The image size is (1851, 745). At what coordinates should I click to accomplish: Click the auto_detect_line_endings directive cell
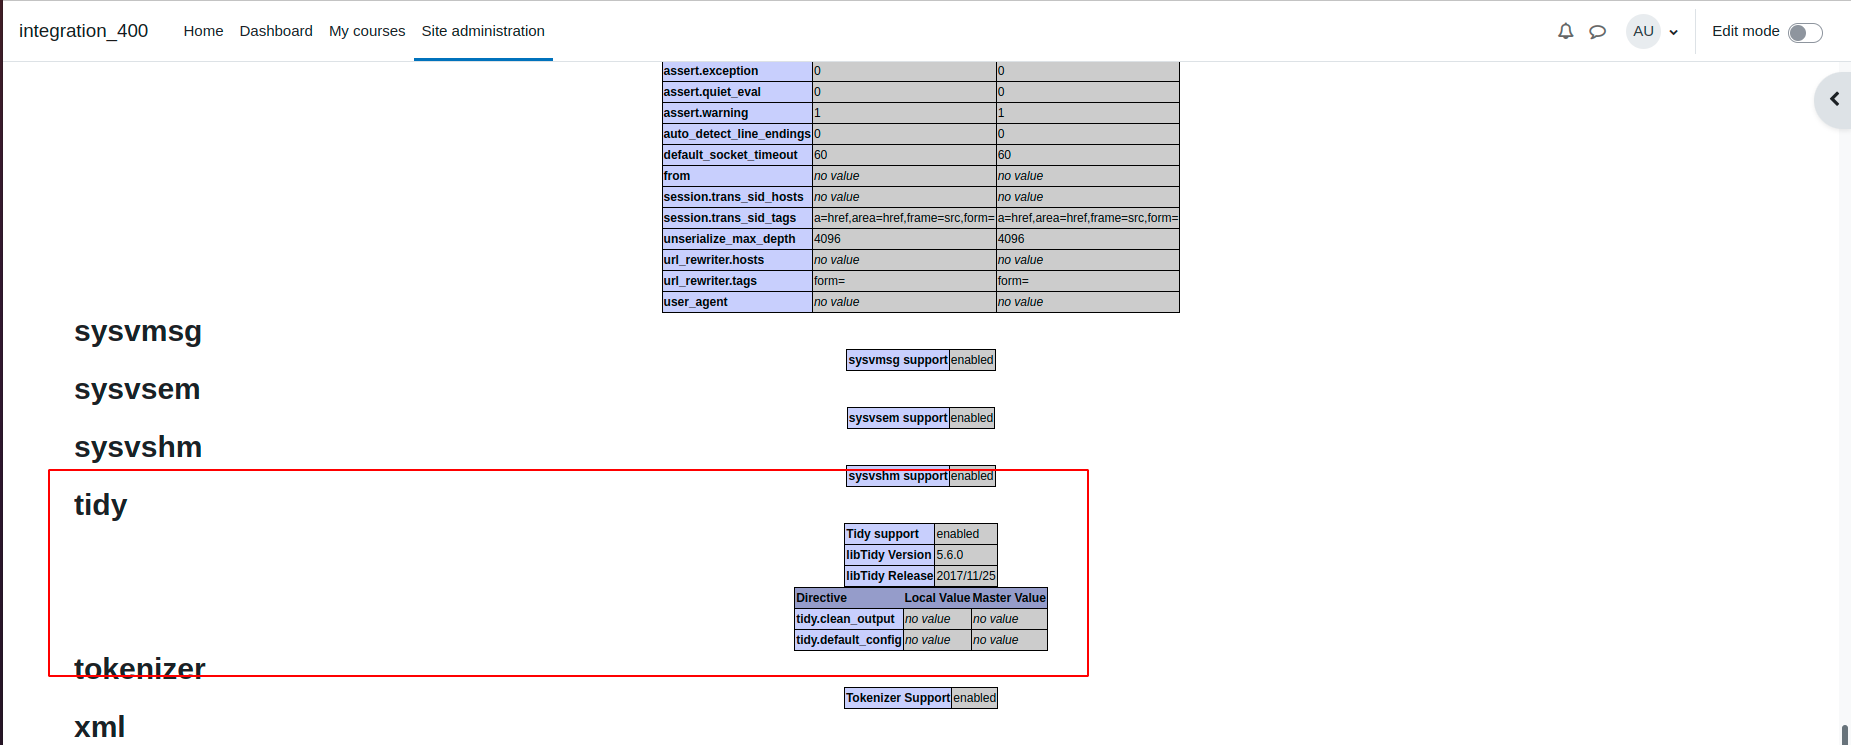(x=737, y=134)
